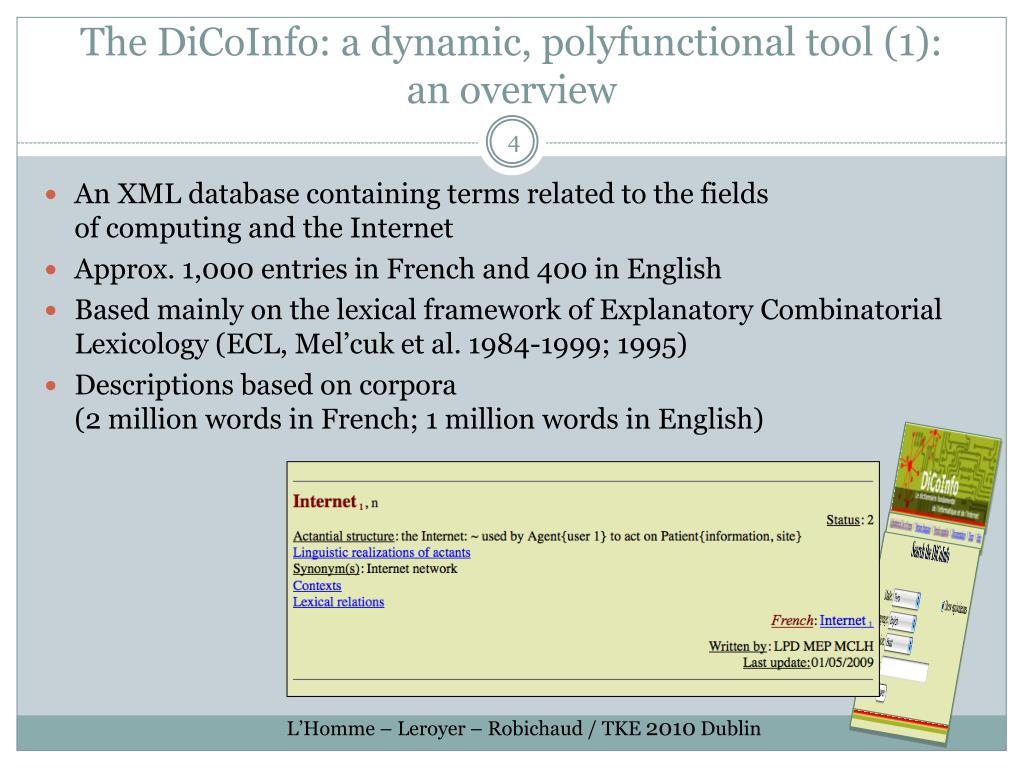This screenshot has height=768, width=1024.
Task: Follow the French Internet equivalent link
Action: 846,620
